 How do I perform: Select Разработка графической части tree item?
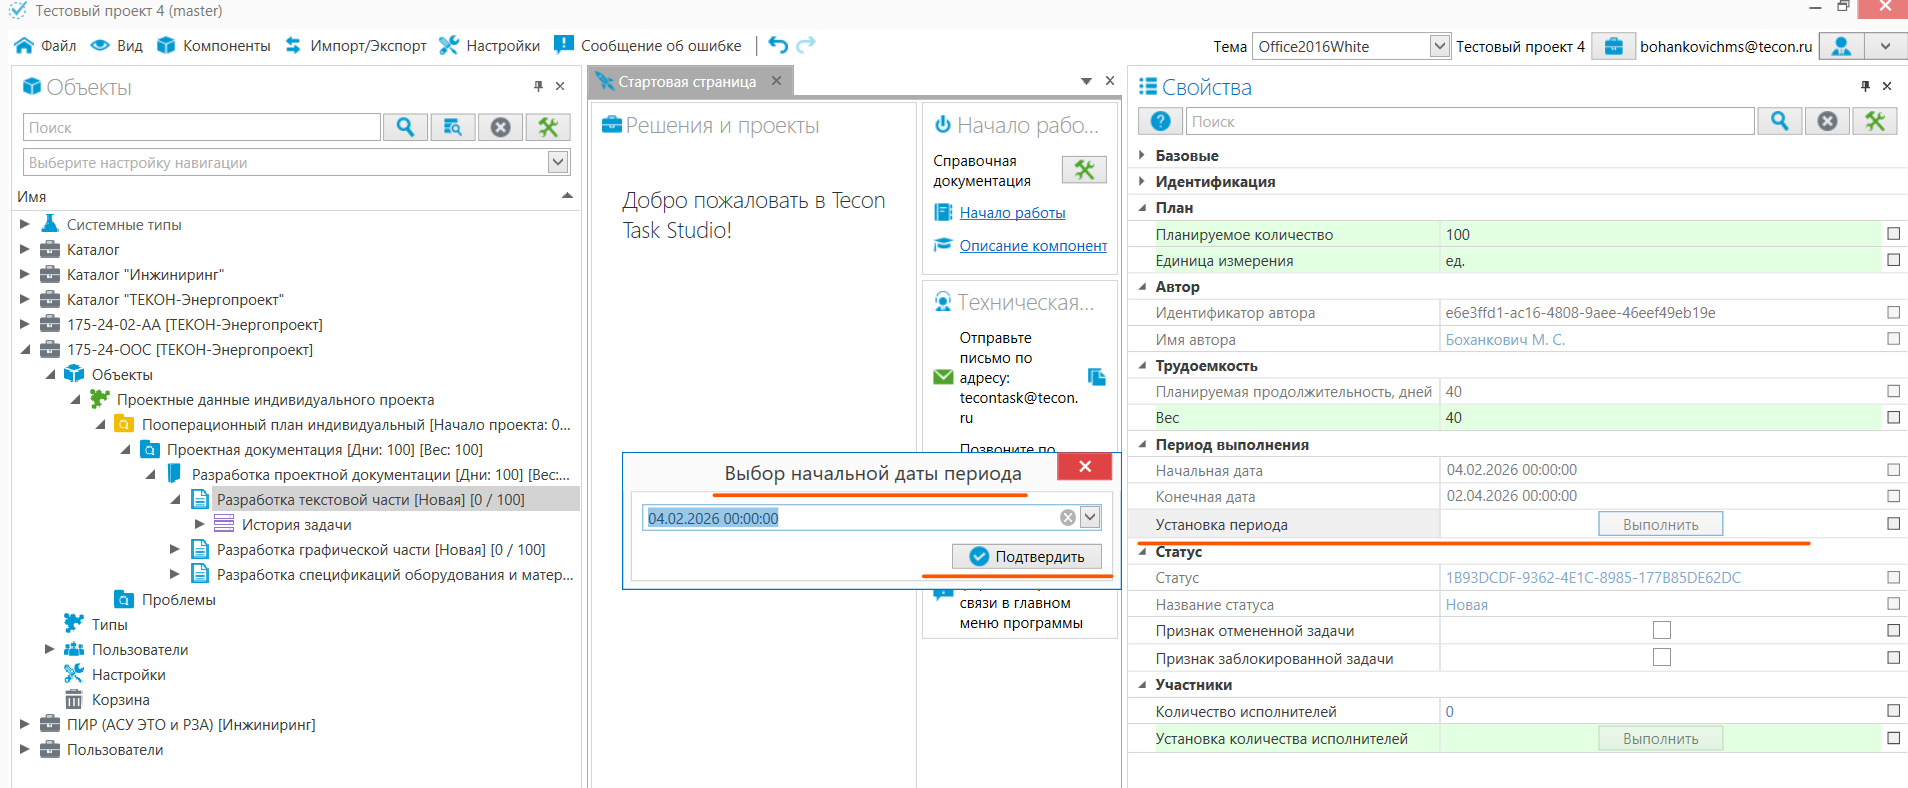pyautogui.click(x=380, y=550)
